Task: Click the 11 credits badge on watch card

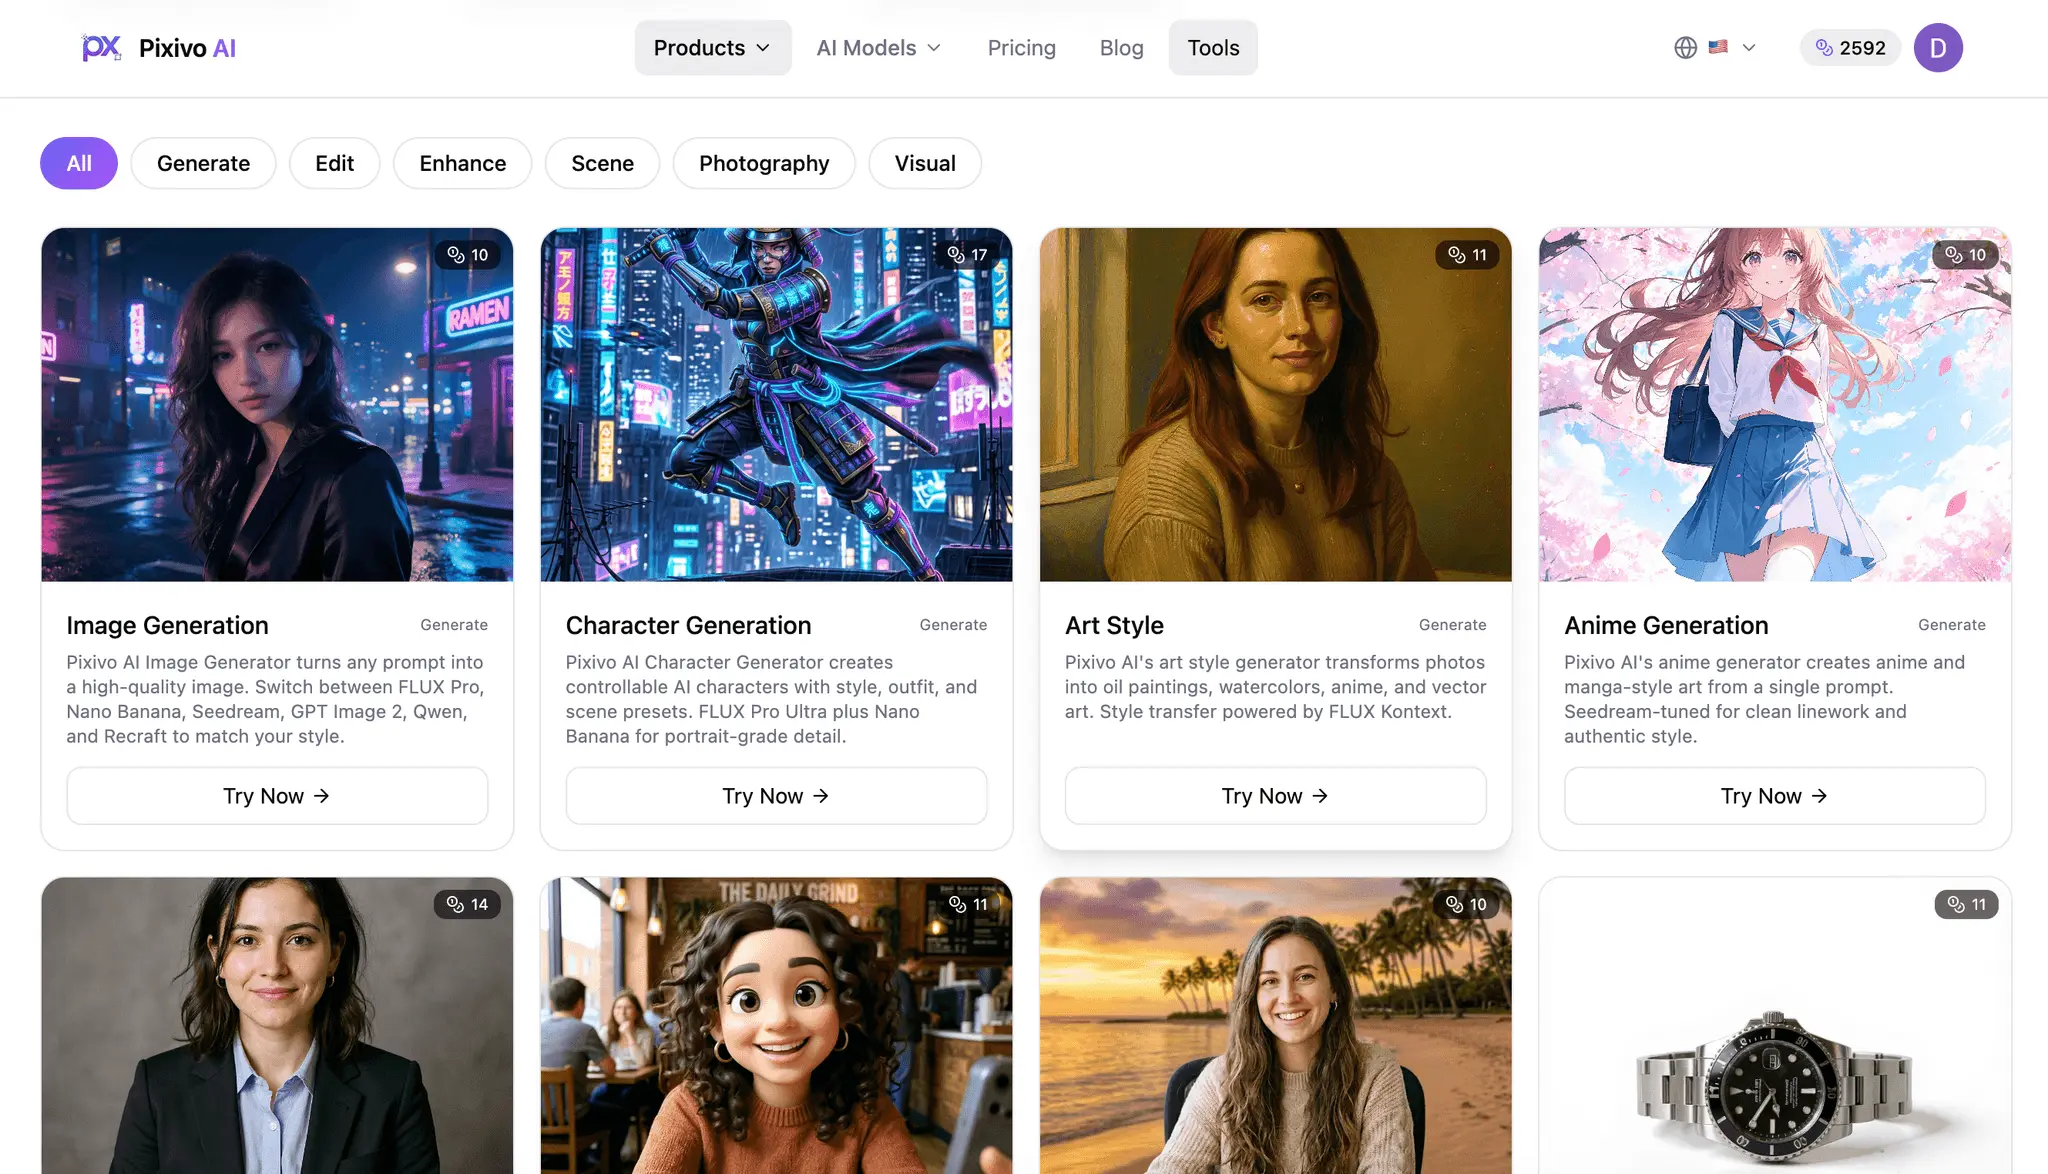Action: 1966,904
